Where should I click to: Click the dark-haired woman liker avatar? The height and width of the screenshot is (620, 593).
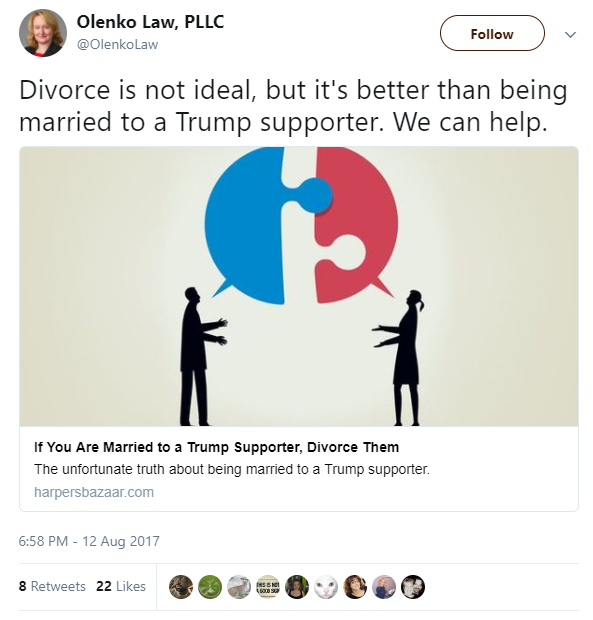coord(297,586)
